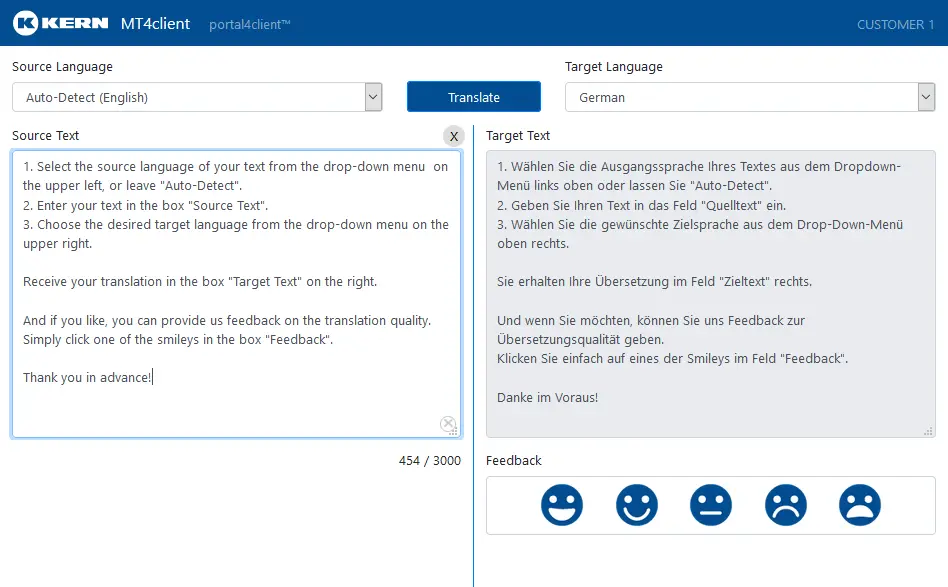Viewport: 948px width, 587px height.
Task: Pick the frowning face feedback smiley
Action: pyautogui.click(x=786, y=505)
